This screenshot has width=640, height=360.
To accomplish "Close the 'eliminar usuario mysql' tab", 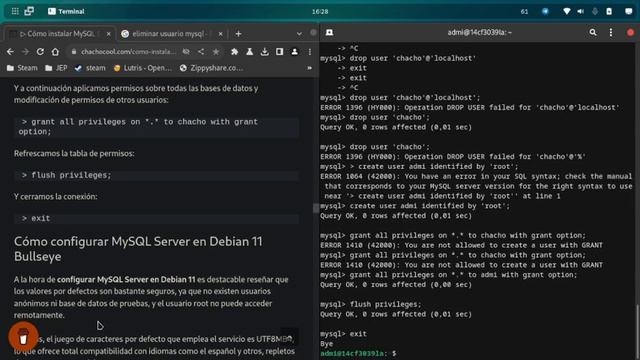I will pos(220,34).
